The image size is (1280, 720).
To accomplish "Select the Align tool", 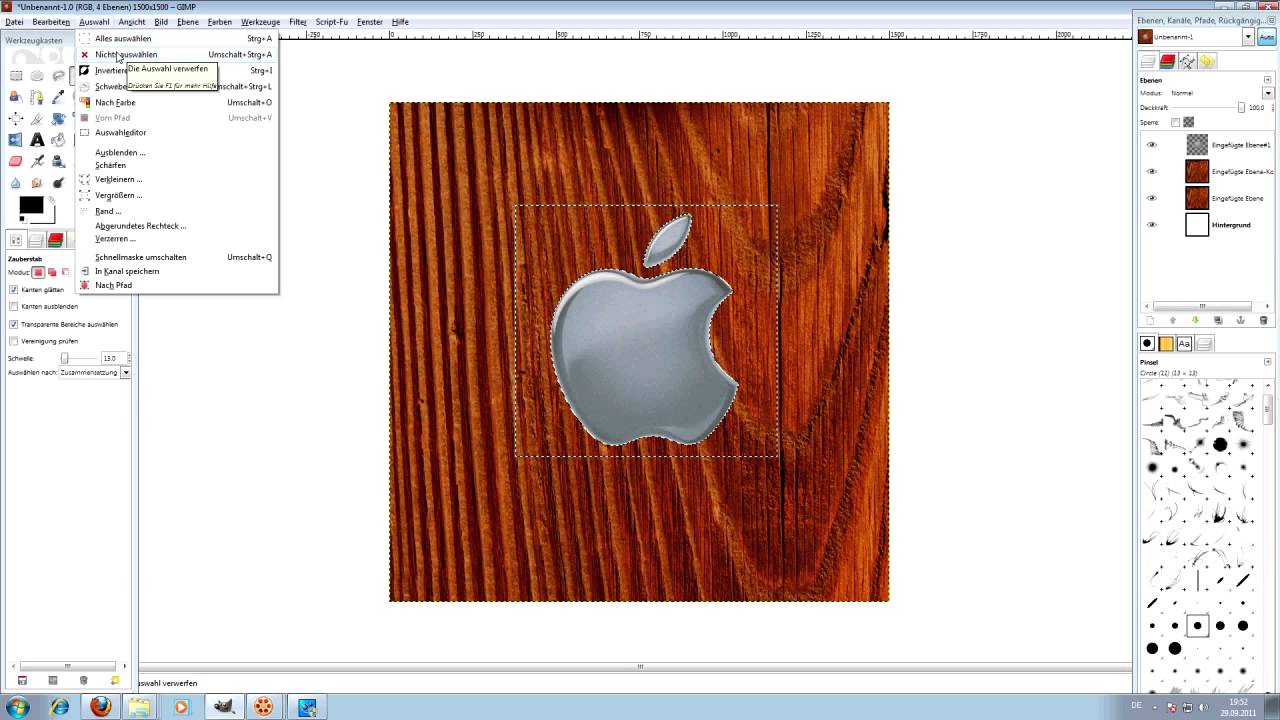I will (16, 118).
